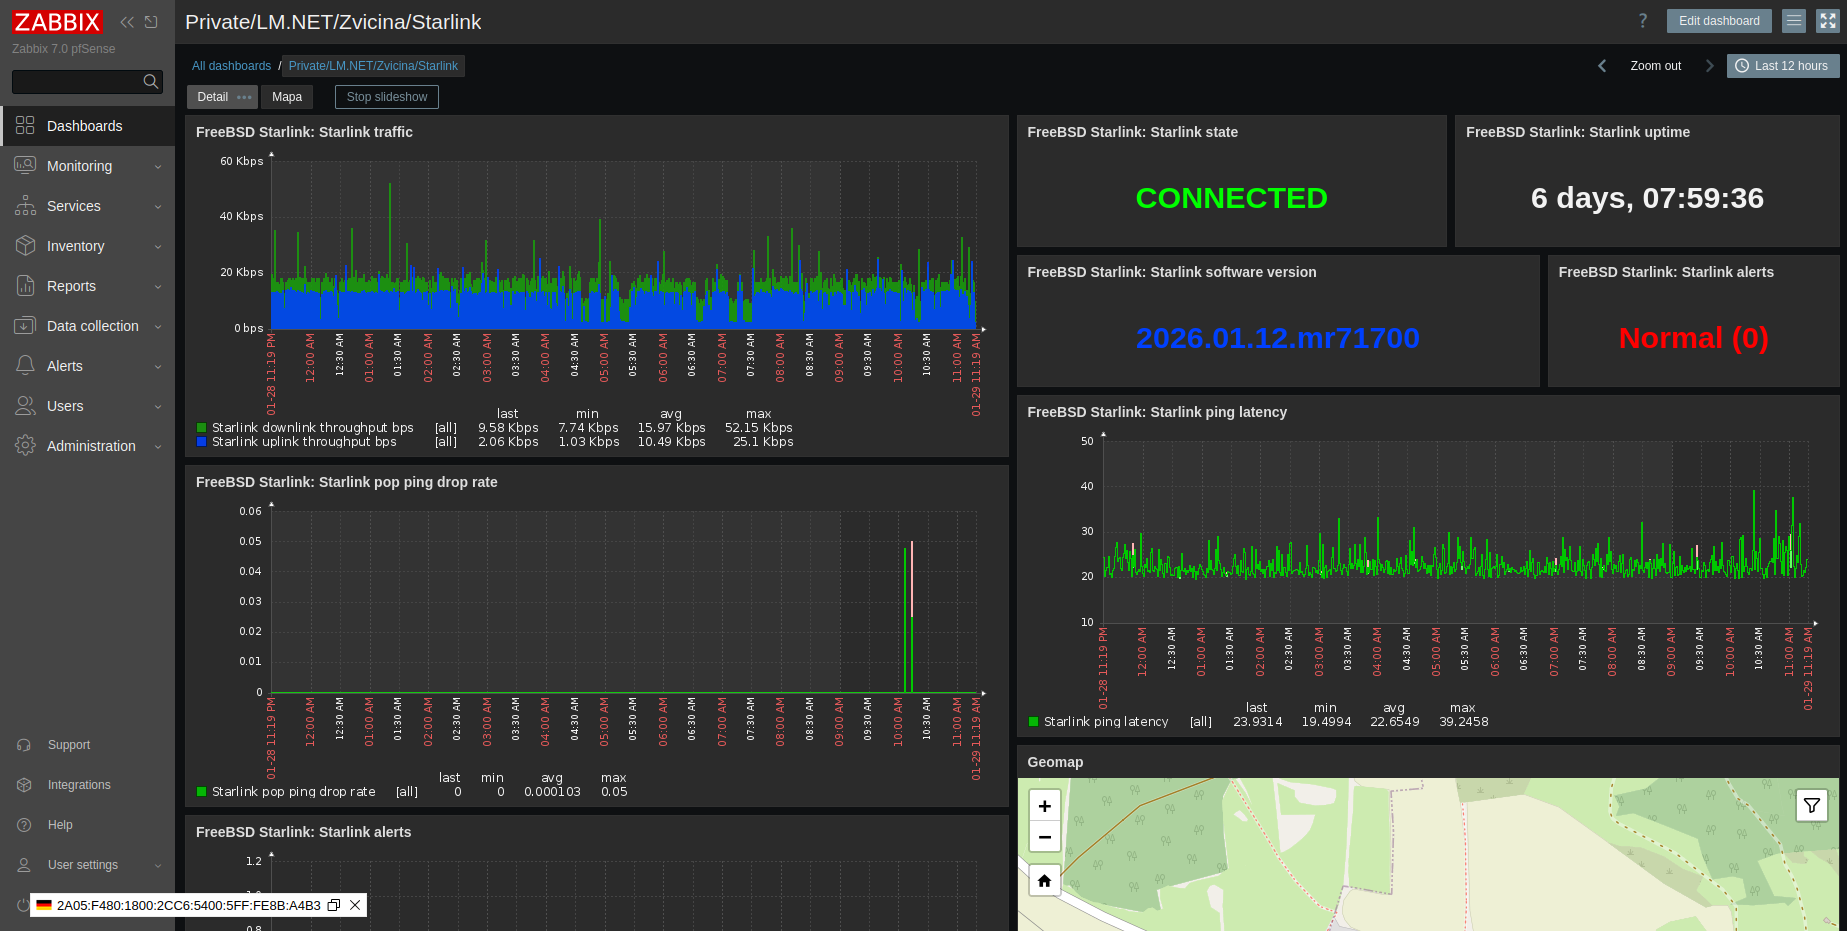Collapse the Zabbix sidebar with double-chevron

(126, 21)
